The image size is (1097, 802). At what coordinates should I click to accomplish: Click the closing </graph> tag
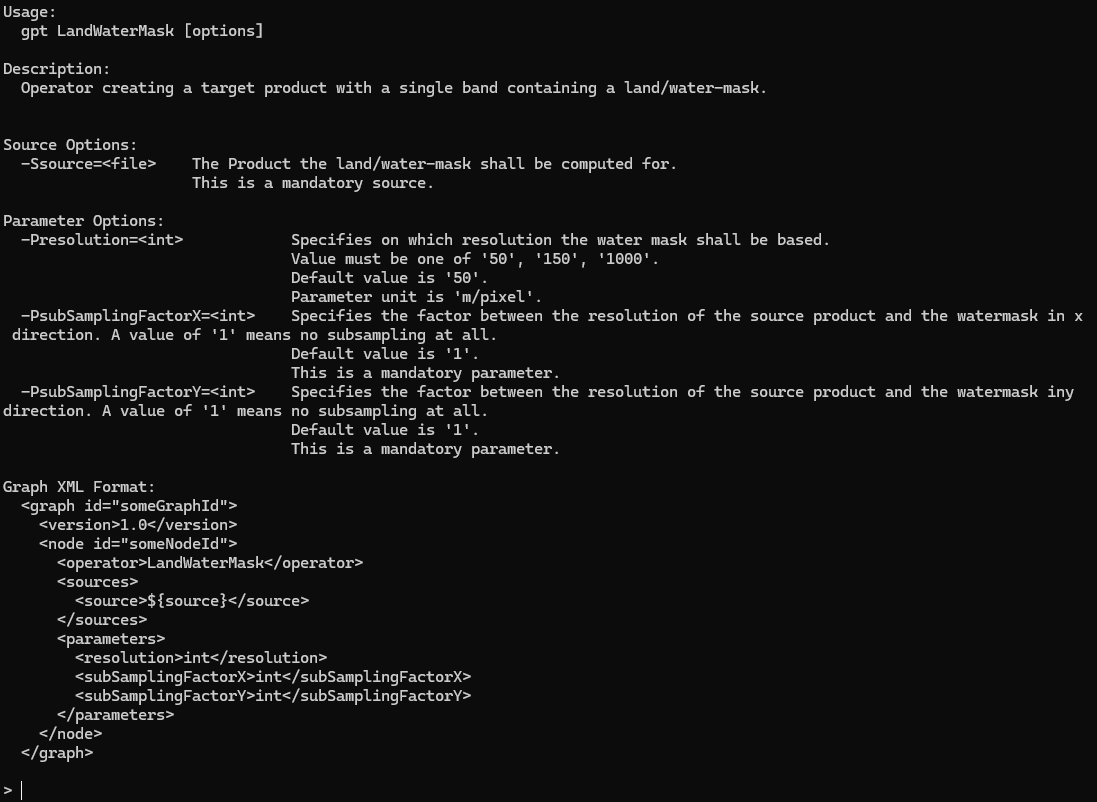(57, 753)
